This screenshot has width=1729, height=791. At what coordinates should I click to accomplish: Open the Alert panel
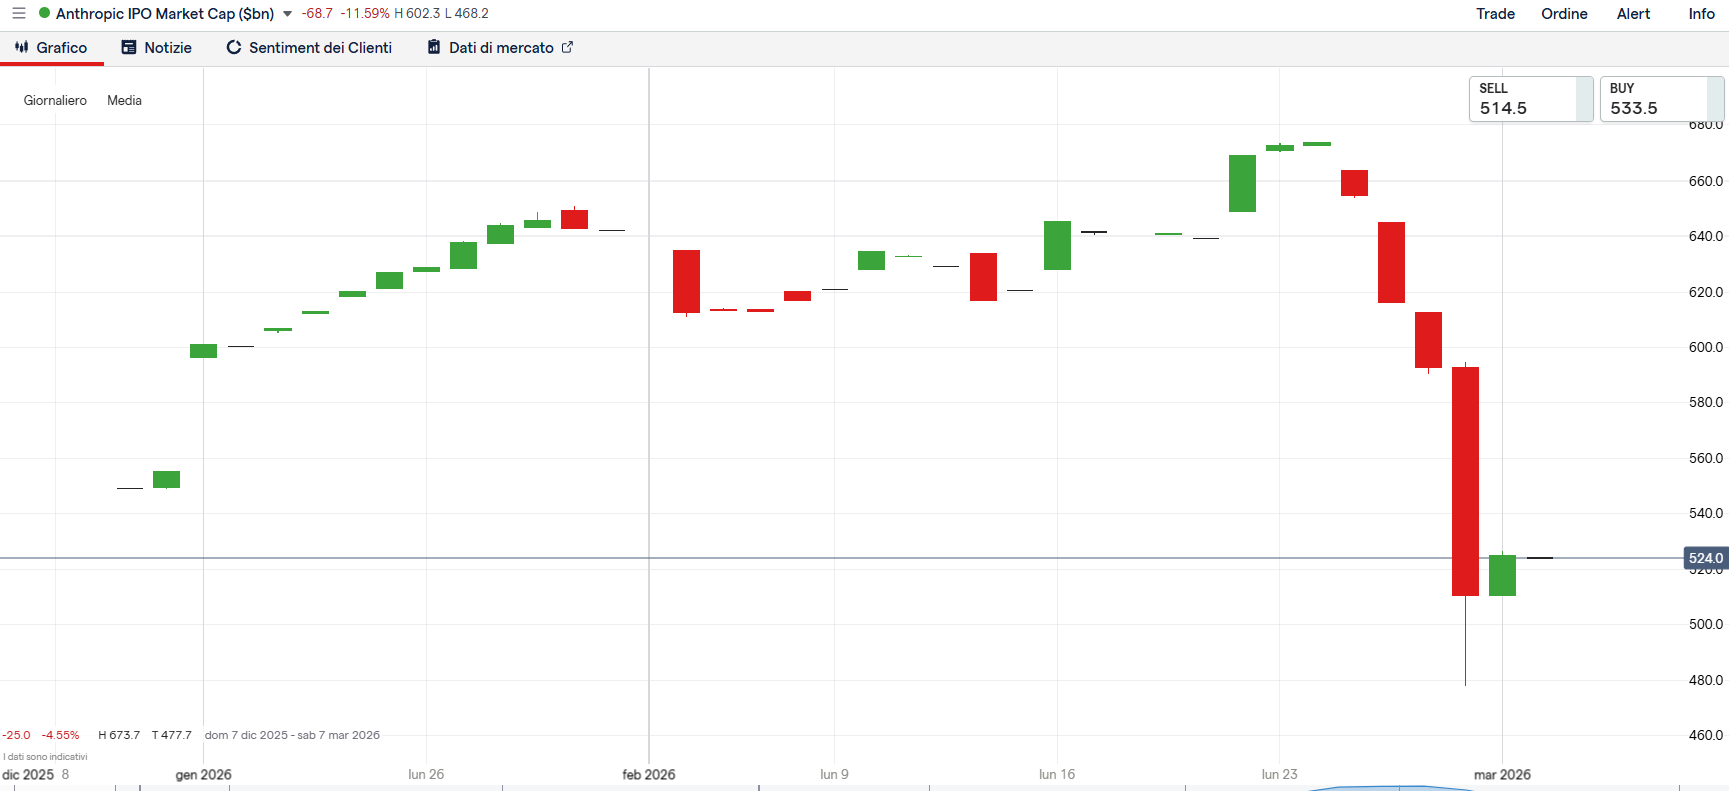pyautogui.click(x=1633, y=14)
